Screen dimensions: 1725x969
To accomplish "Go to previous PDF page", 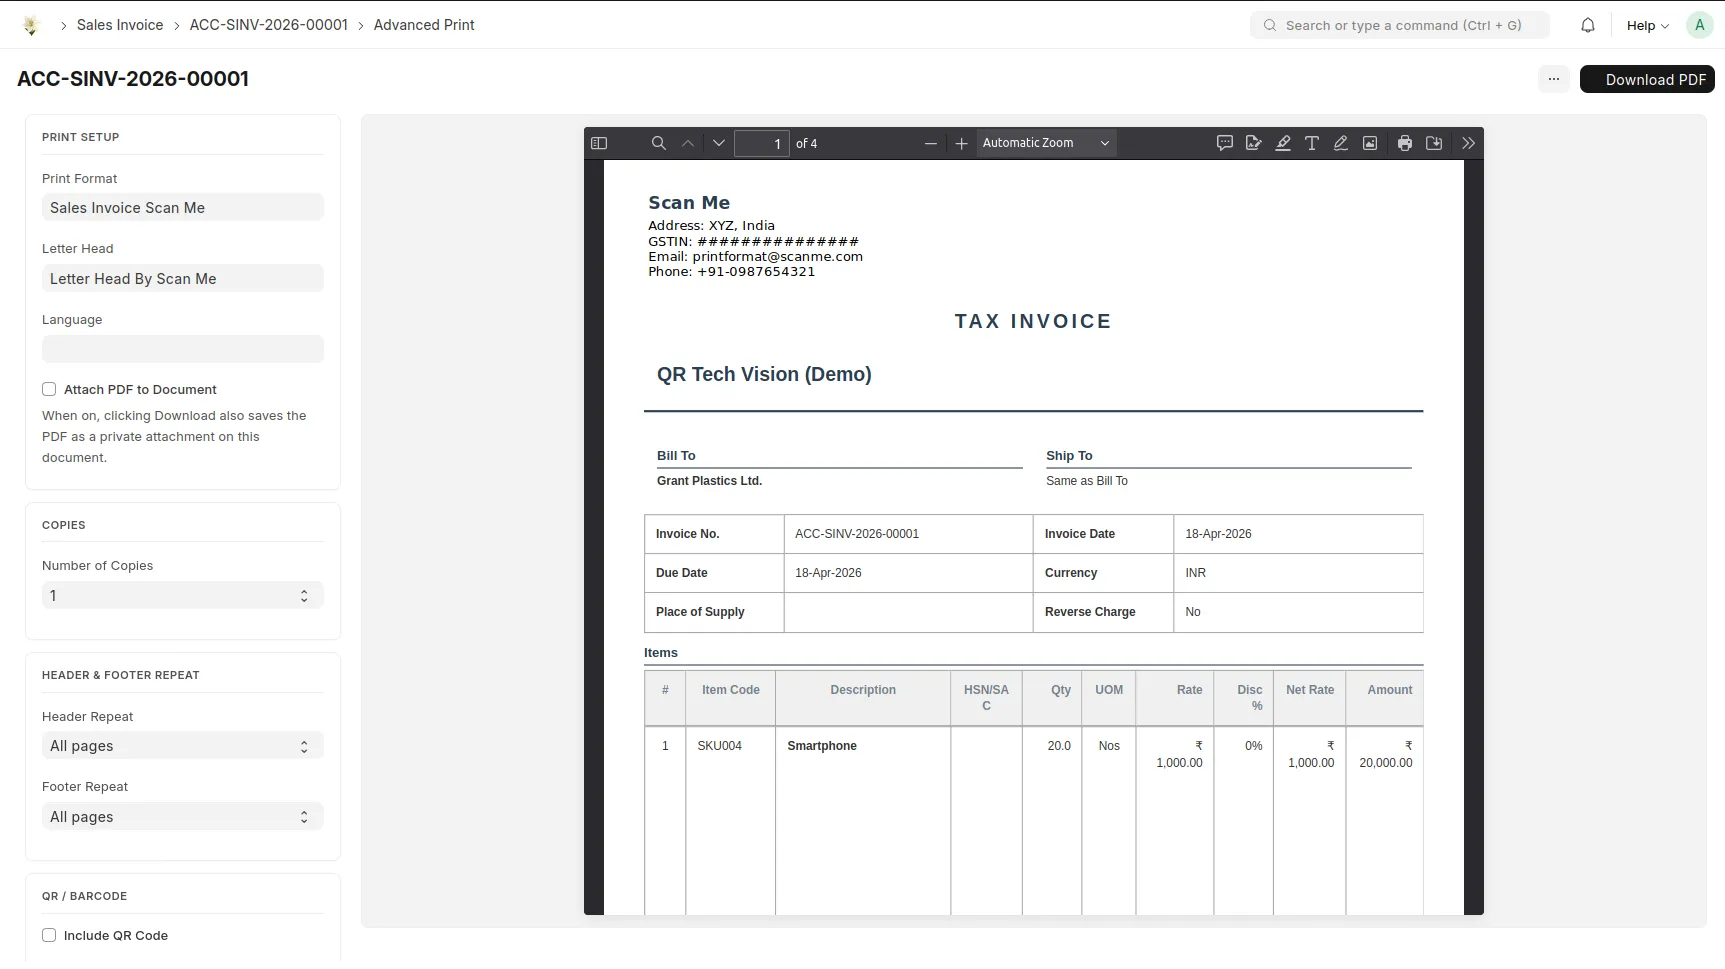I will (x=688, y=143).
